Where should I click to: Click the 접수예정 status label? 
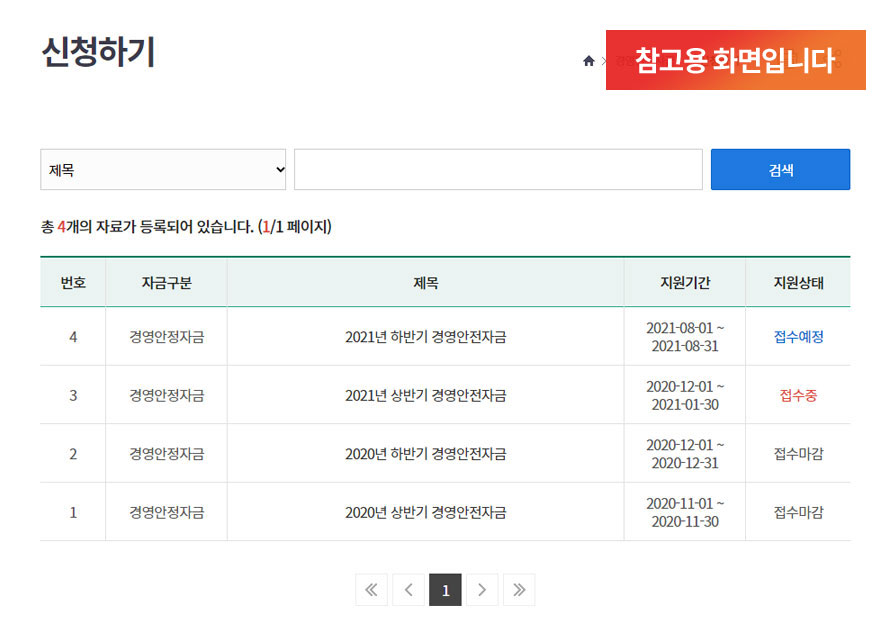click(x=798, y=337)
